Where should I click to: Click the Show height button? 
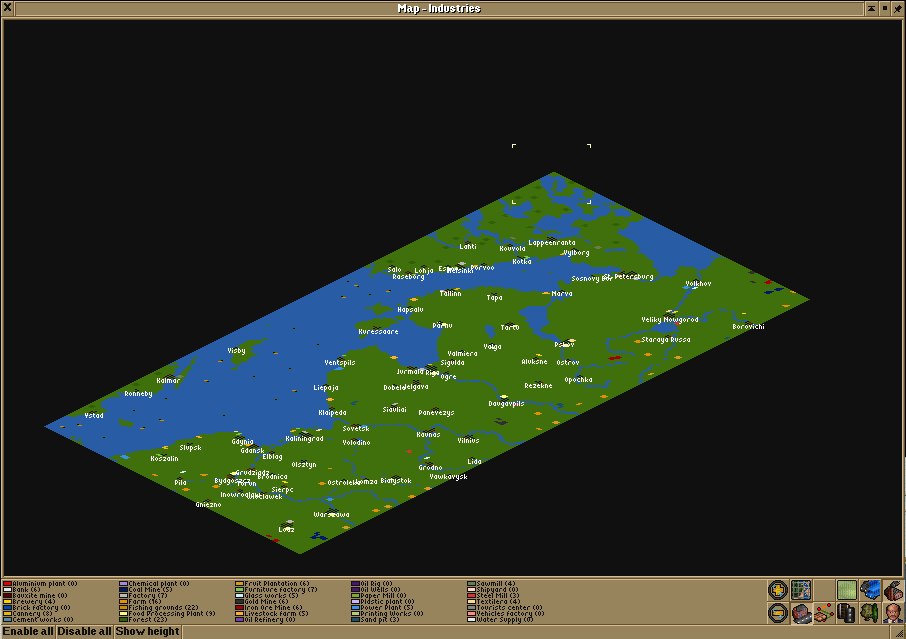click(148, 631)
